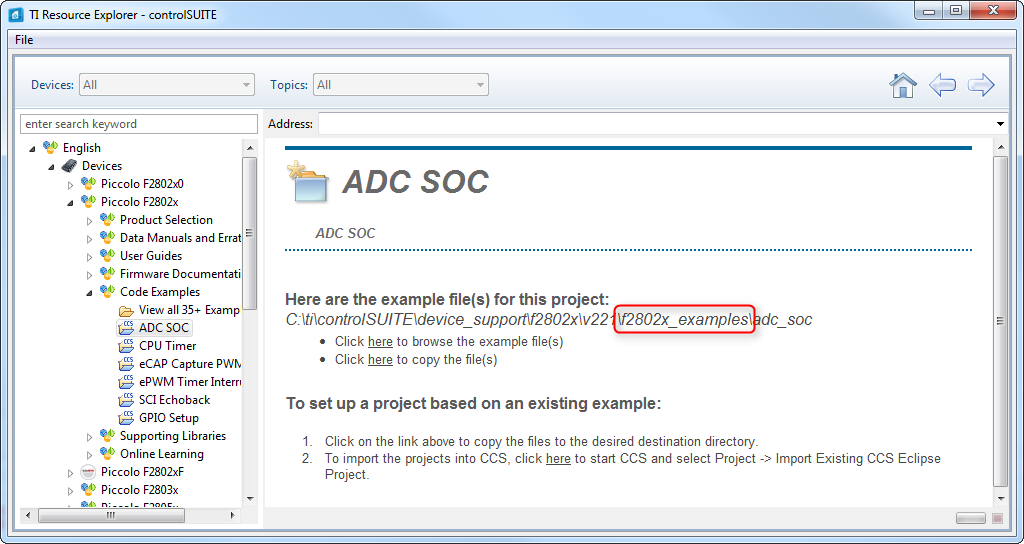The height and width of the screenshot is (544, 1024).
Task: Go to the Home page icon
Action: 903,85
